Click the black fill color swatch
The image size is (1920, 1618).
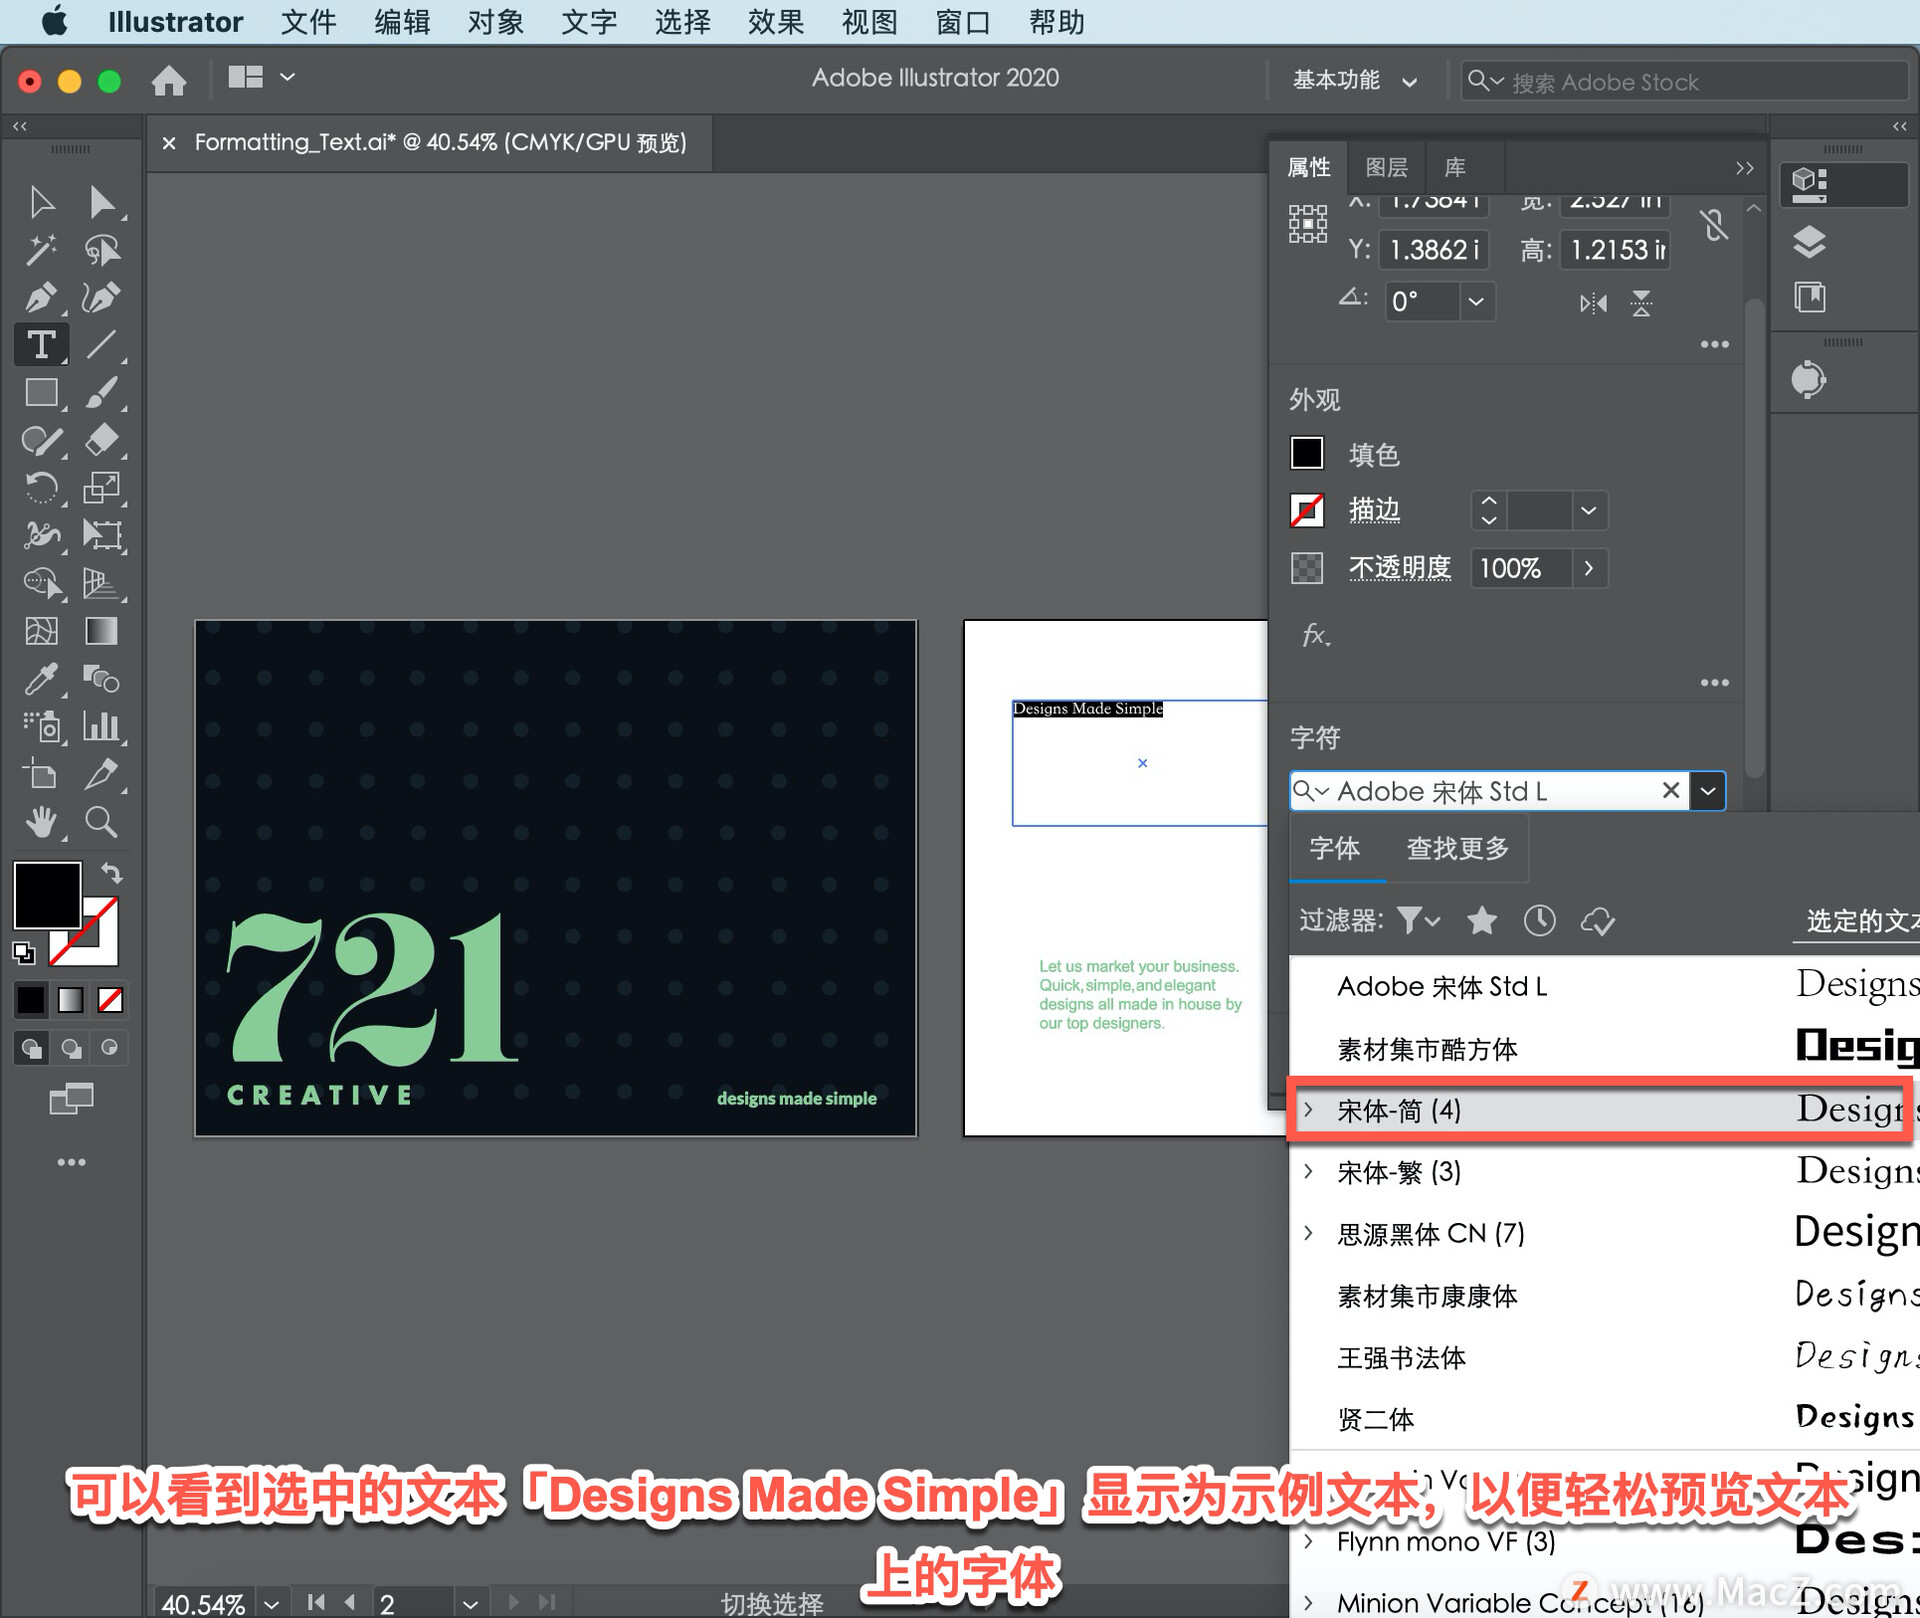click(46, 896)
